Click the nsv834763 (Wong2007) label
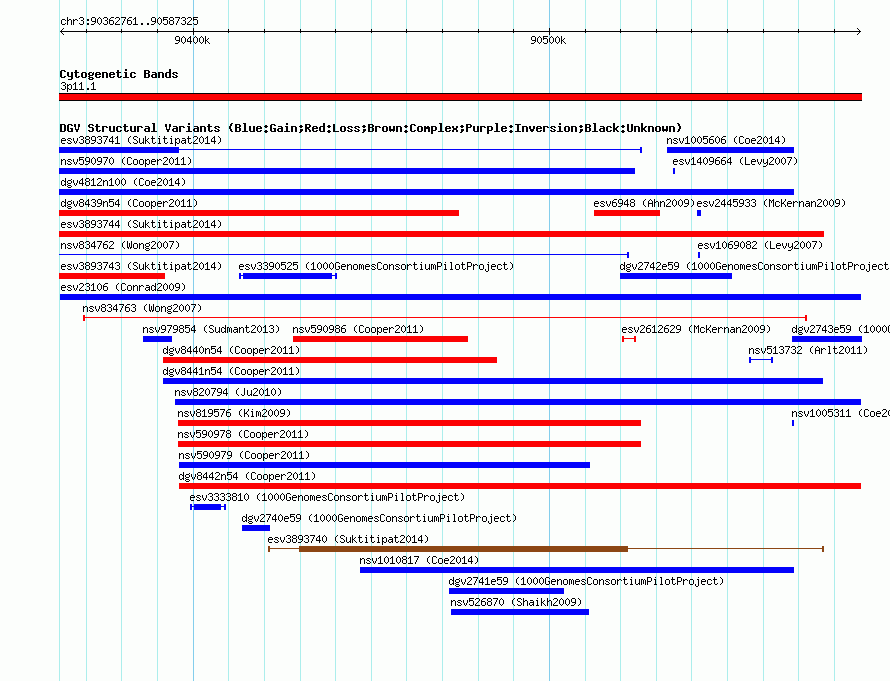Viewport: 890px width, 681px height. pos(142,308)
